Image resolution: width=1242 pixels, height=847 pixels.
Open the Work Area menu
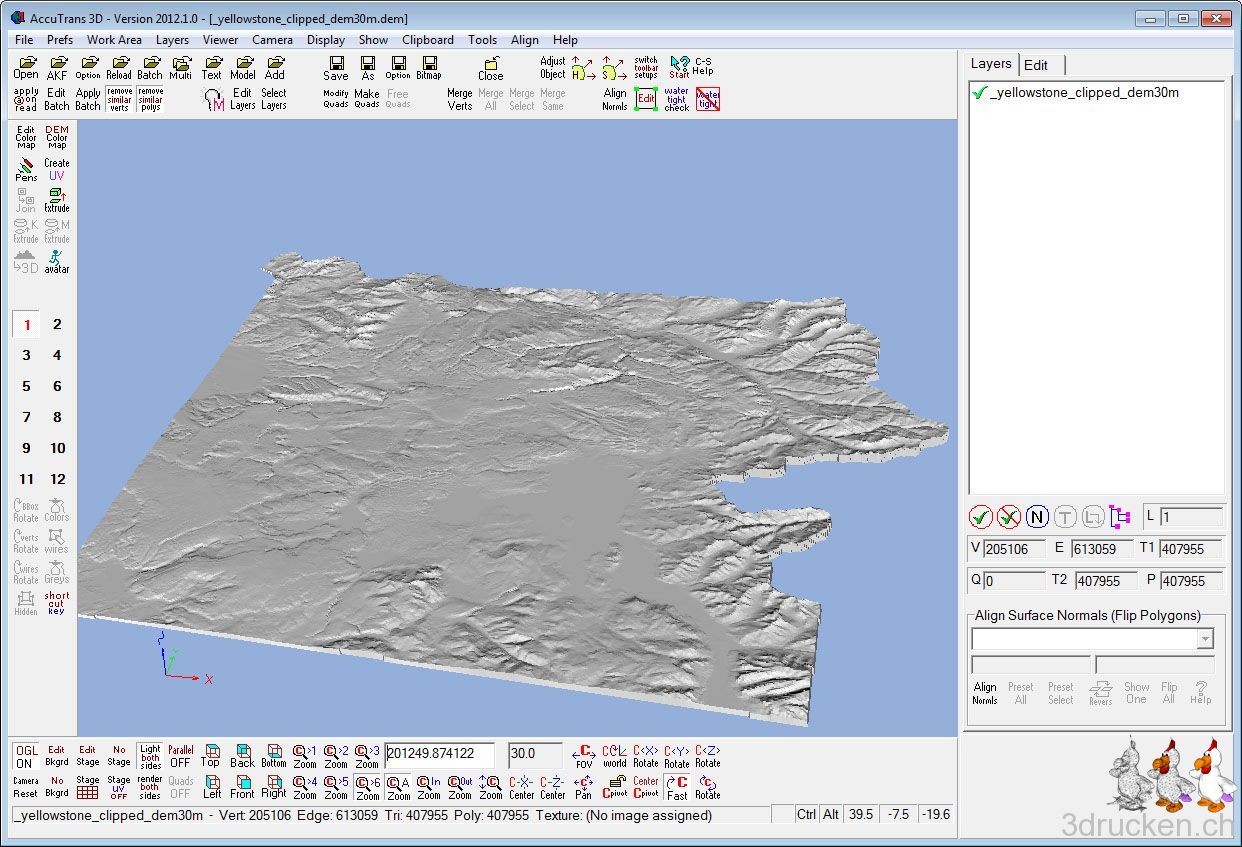[x=114, y=40]
